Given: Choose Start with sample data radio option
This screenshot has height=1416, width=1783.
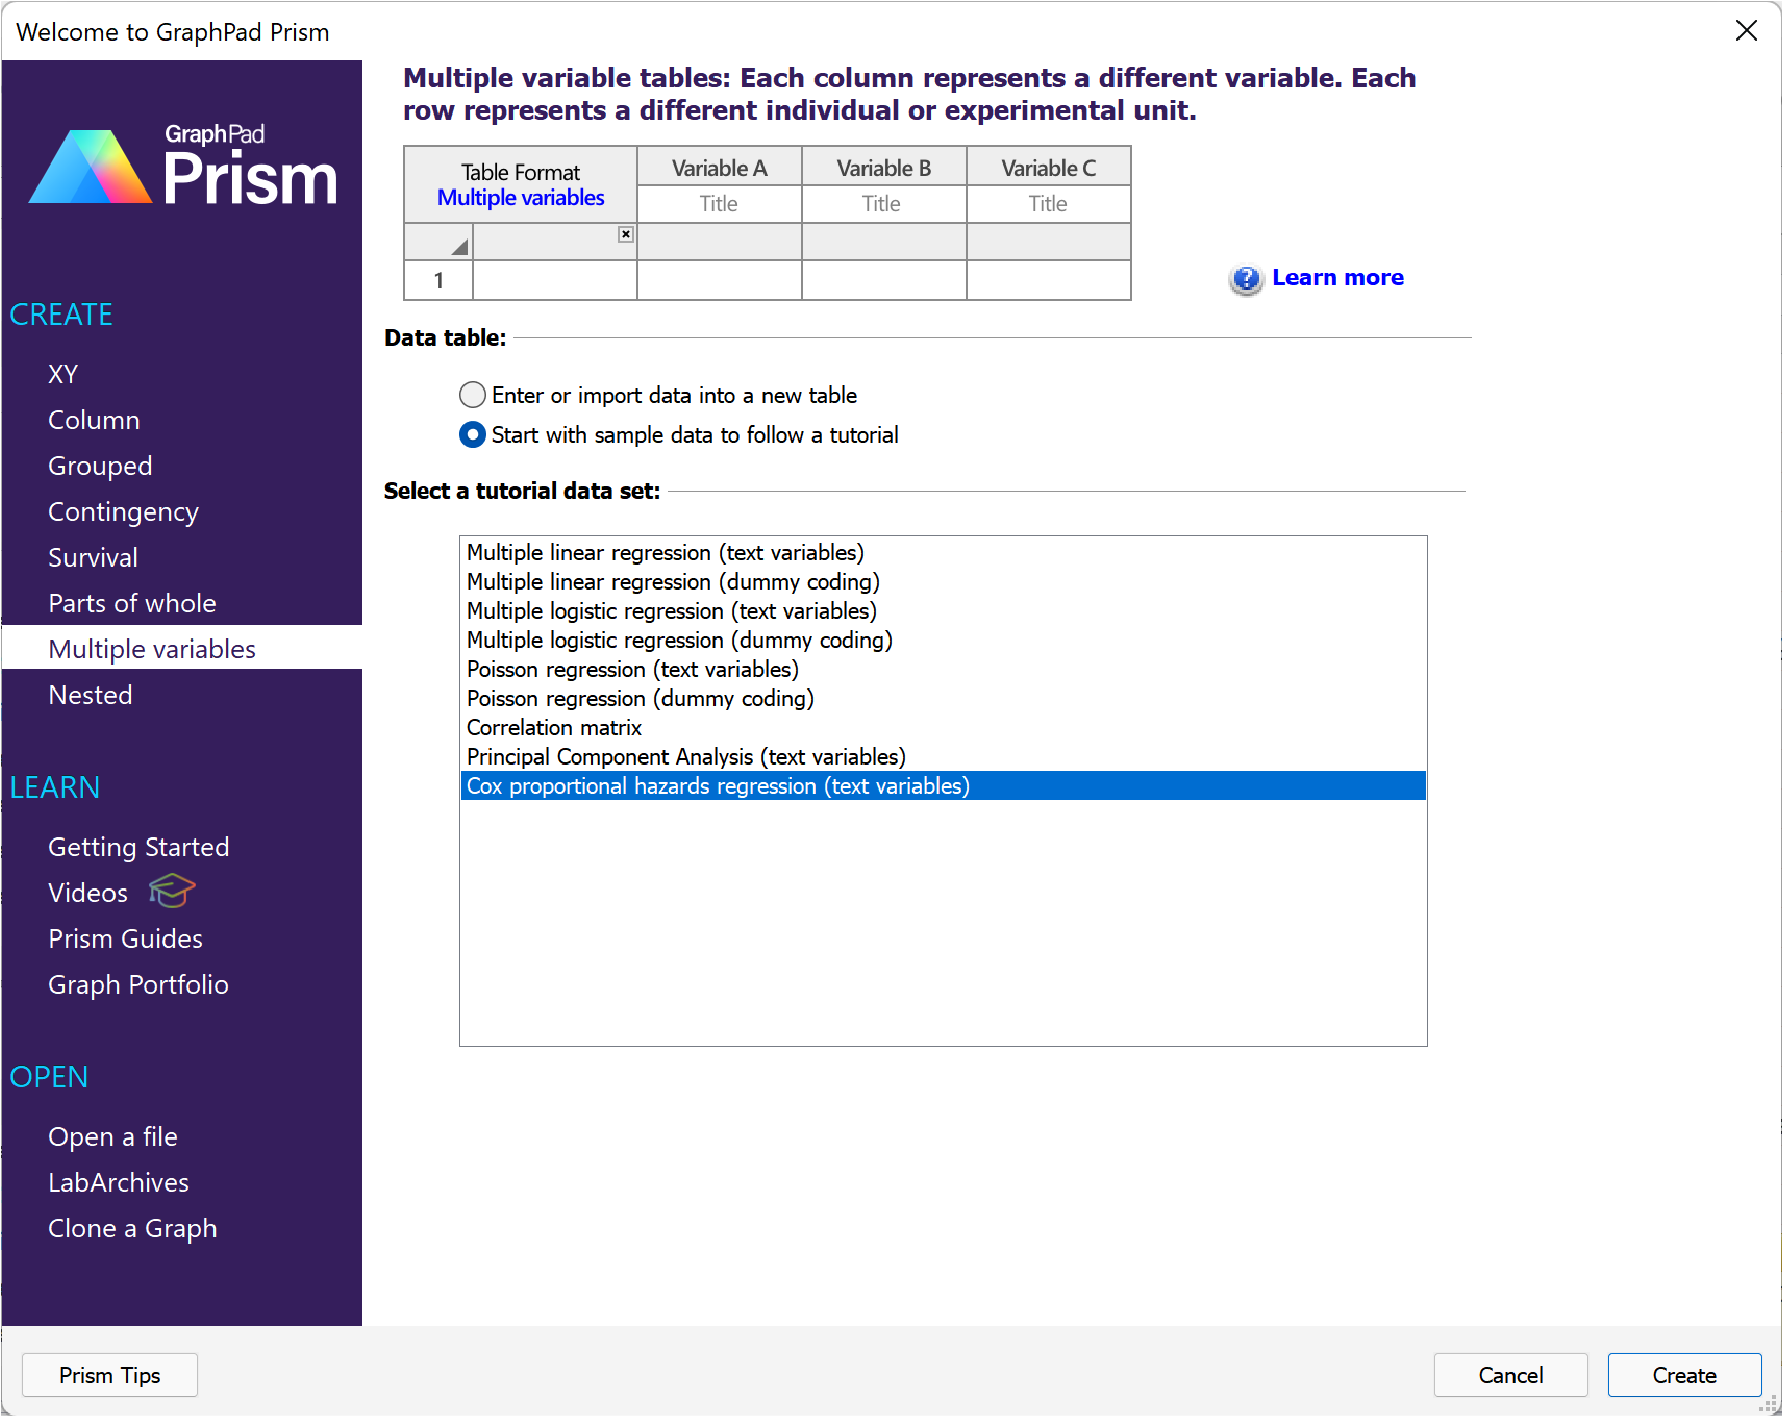Looking at the screenshot, I should (x=472, y=435).
